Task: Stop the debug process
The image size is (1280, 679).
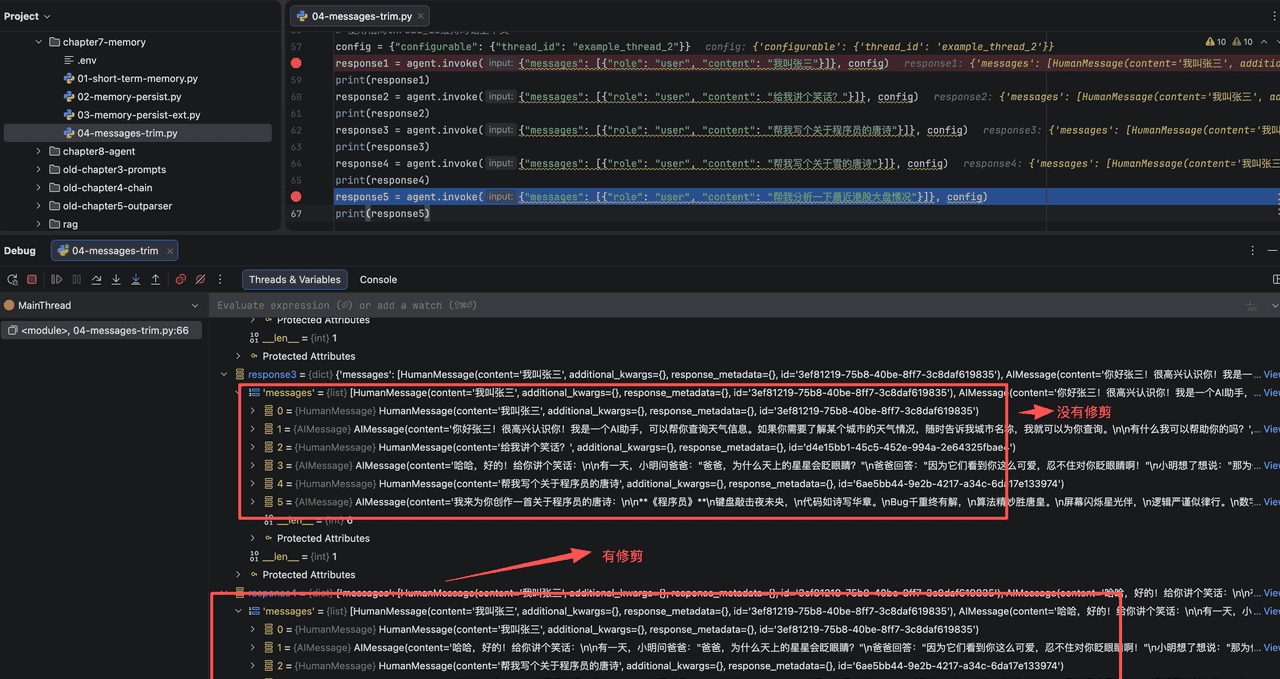Action: click(32, 279)
